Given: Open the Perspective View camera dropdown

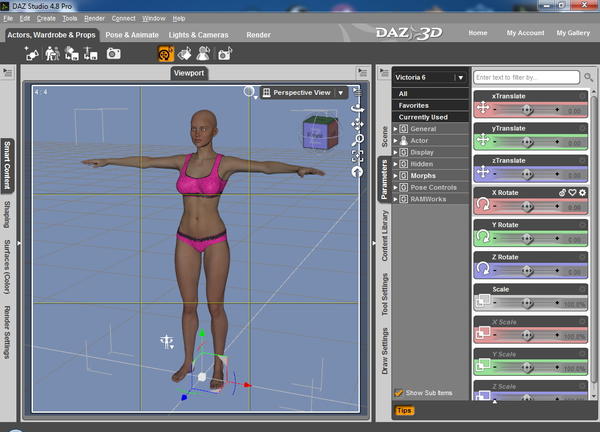Looking at the screenshot, I should pos(341,93).
